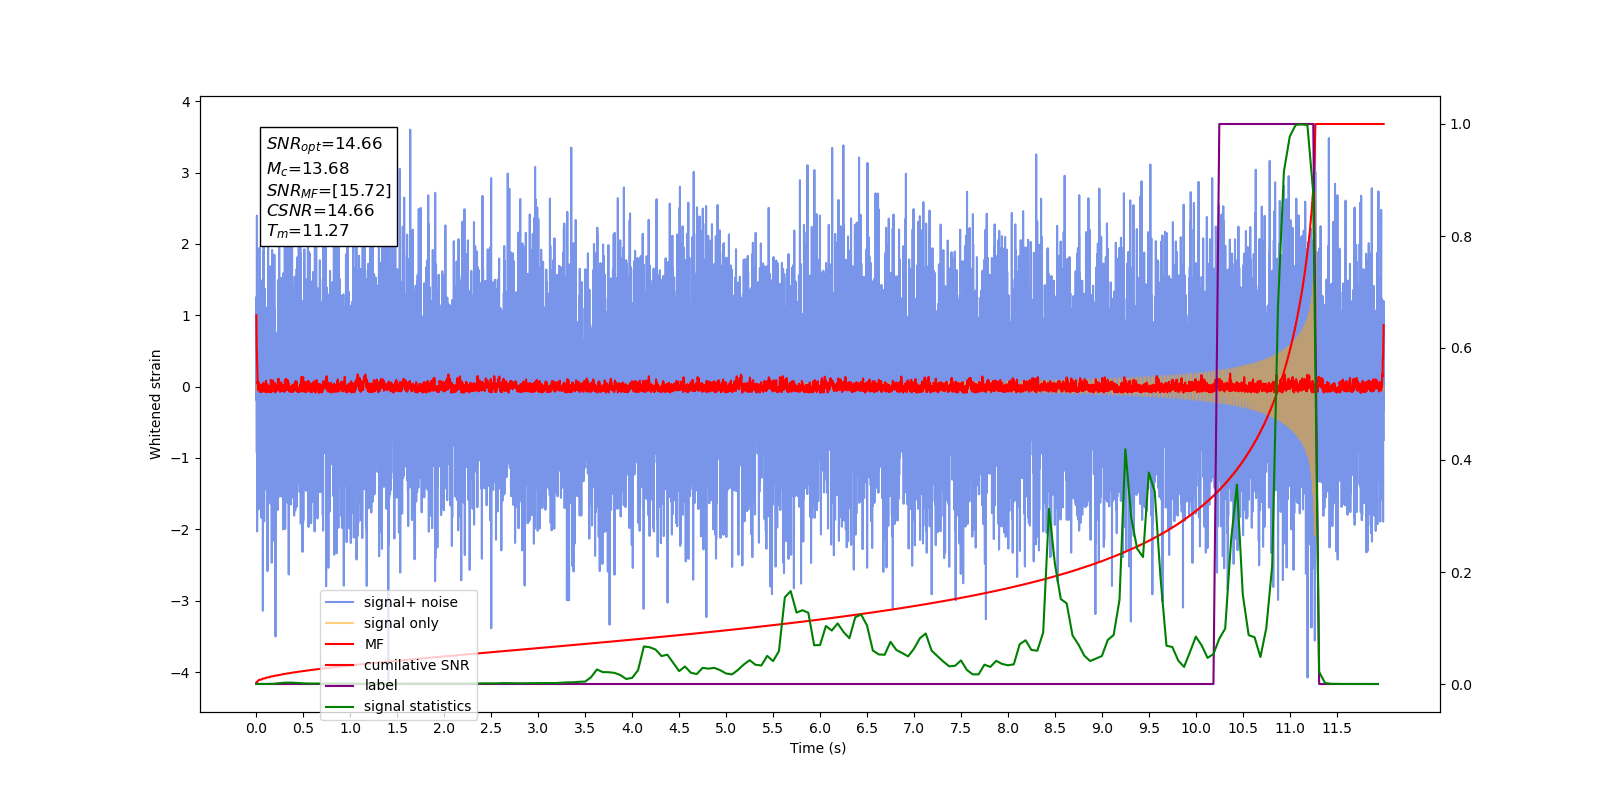Click the x-axis tick label 0.0

(x=256, y=728)
